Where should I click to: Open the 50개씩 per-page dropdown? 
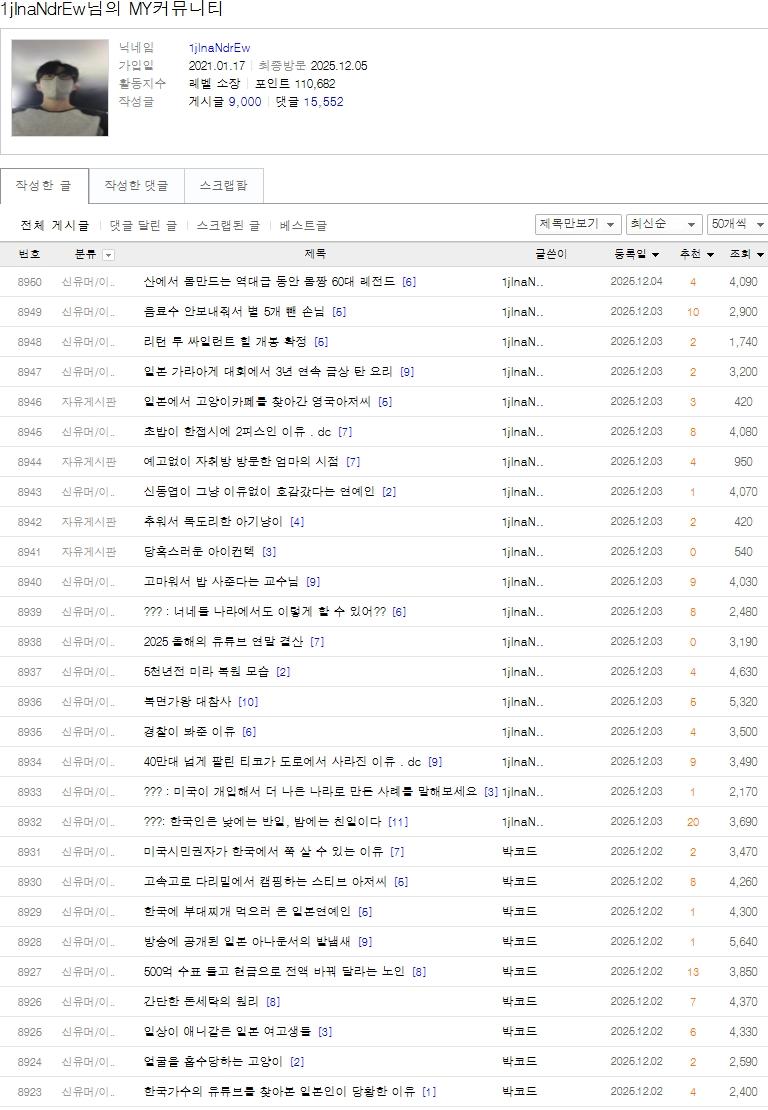coord(738,224)
